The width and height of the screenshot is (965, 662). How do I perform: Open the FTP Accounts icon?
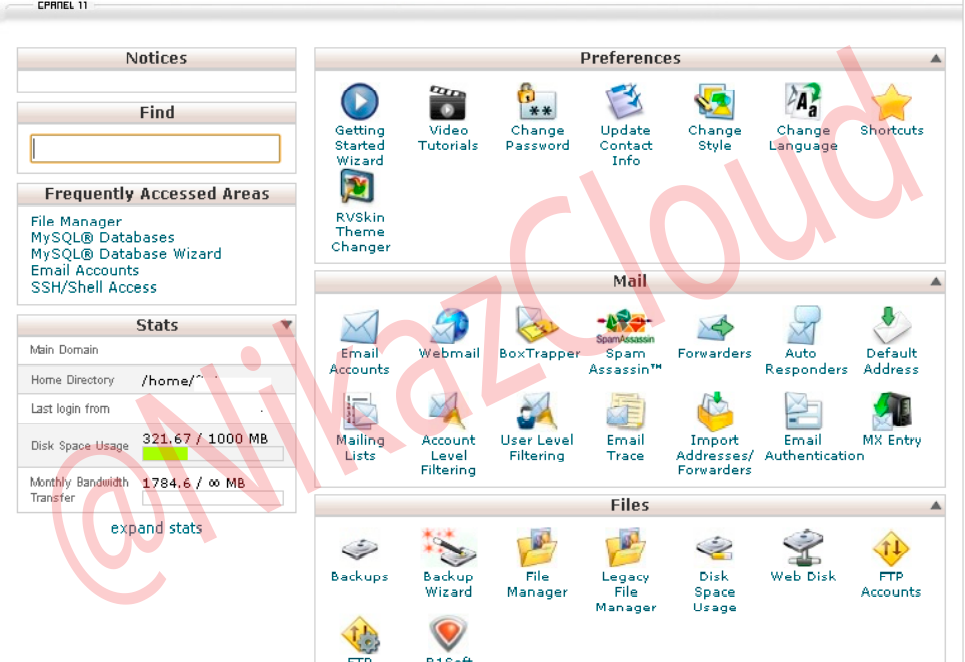click(x=891, y=549)
